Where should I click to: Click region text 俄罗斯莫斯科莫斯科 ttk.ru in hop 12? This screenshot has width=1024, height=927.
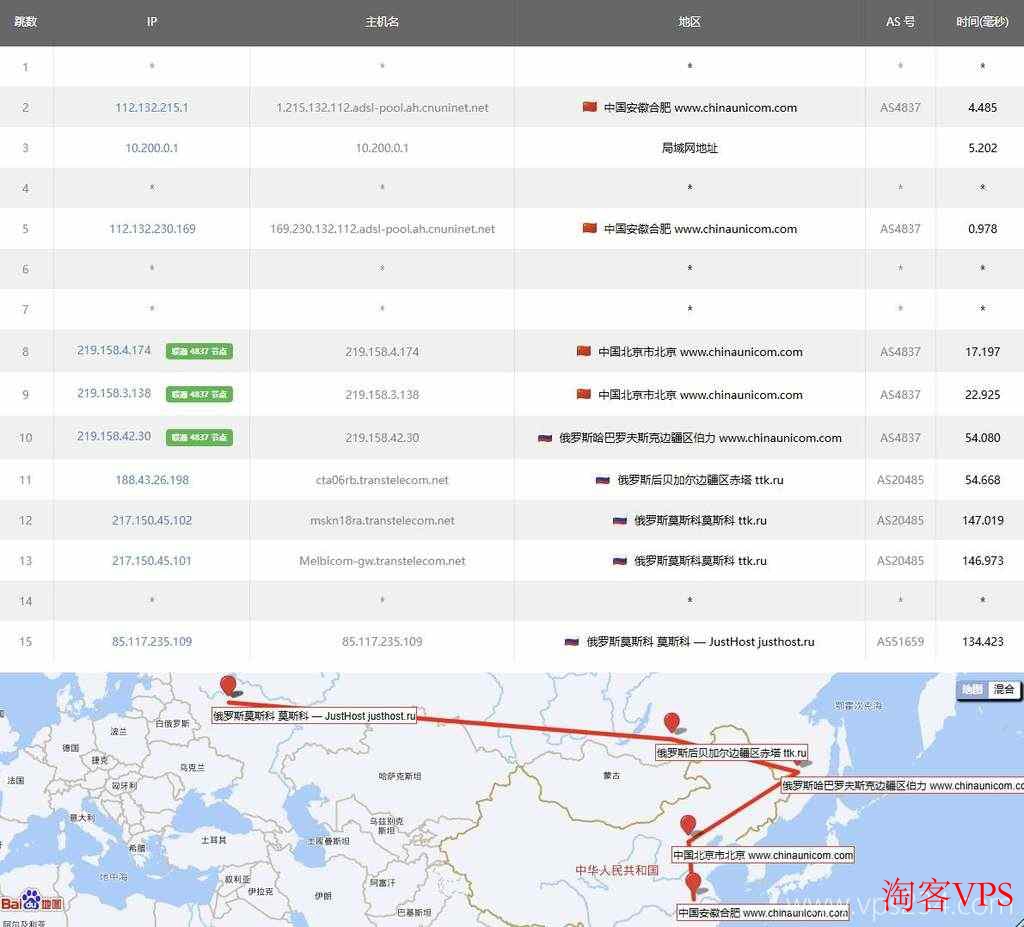tap(700, 521)
